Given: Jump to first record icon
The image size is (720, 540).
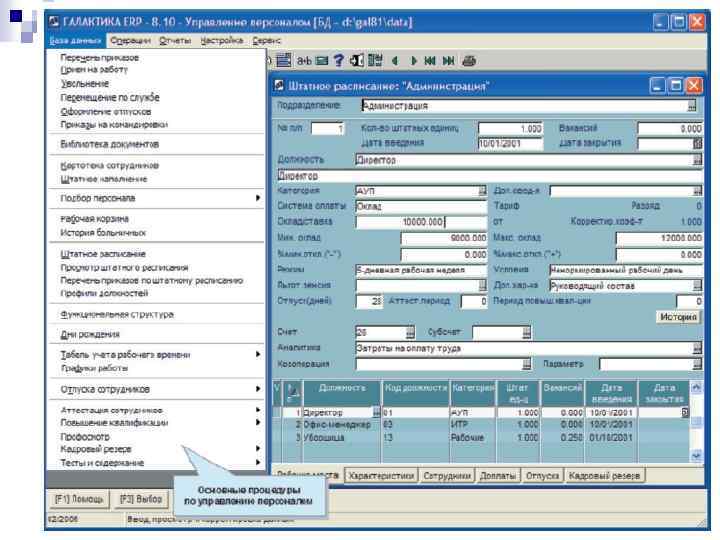Looking at the screenshot, I should pos(430,61).
